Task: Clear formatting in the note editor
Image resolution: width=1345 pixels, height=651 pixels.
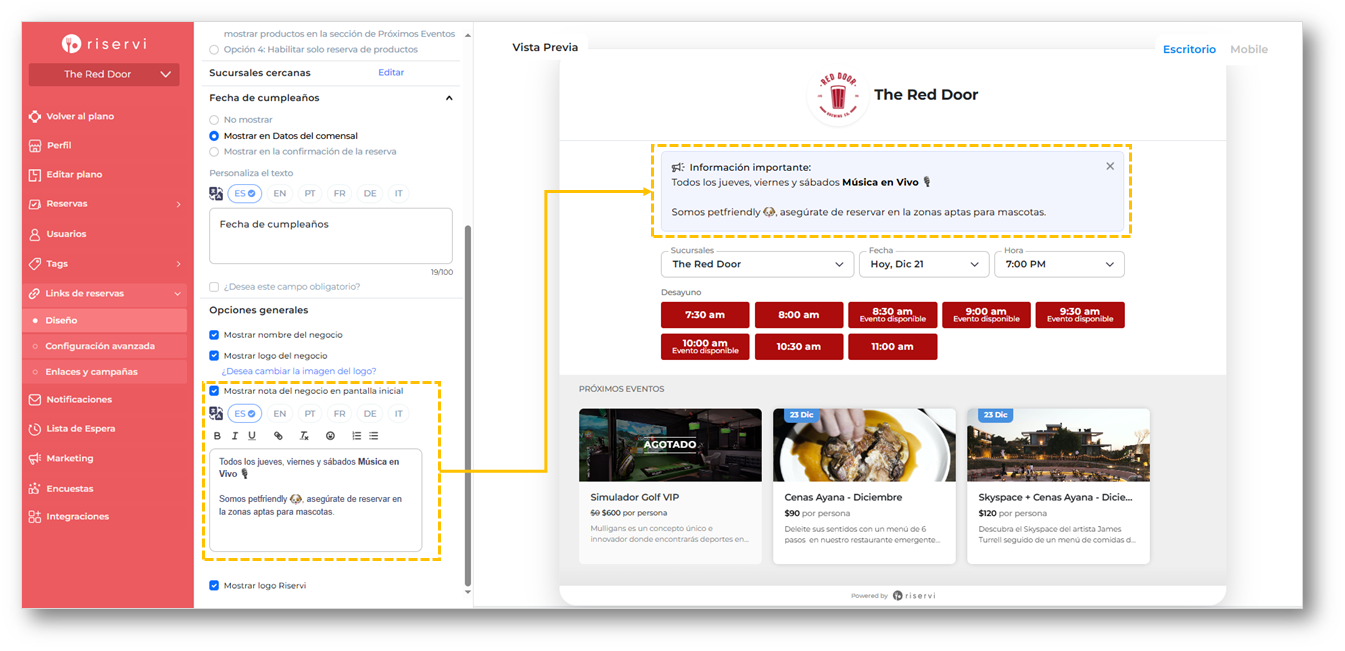Action: tap(304, 436)
